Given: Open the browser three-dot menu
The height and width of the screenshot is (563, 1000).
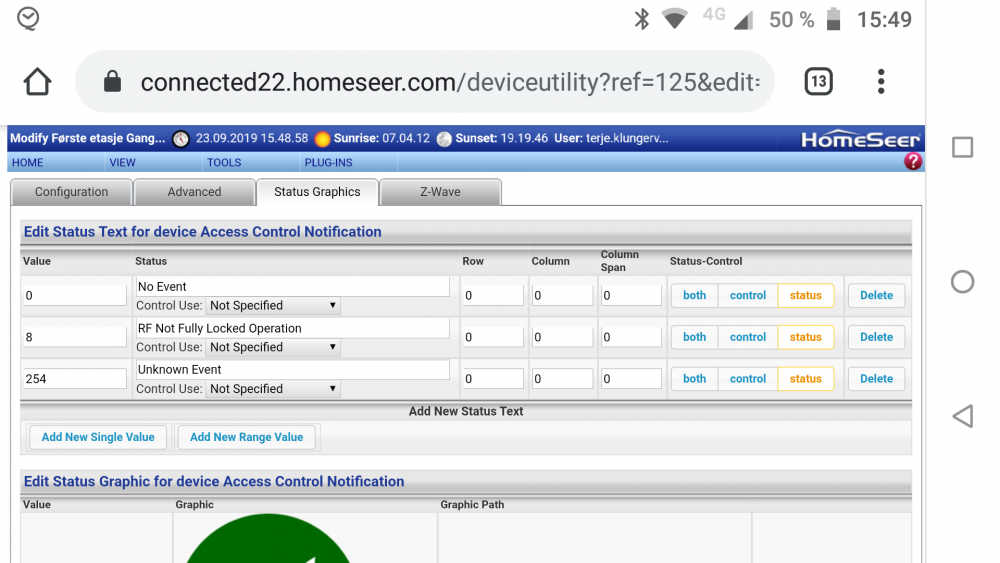Looking at the screenshot, I should click(x=881, y=82).
